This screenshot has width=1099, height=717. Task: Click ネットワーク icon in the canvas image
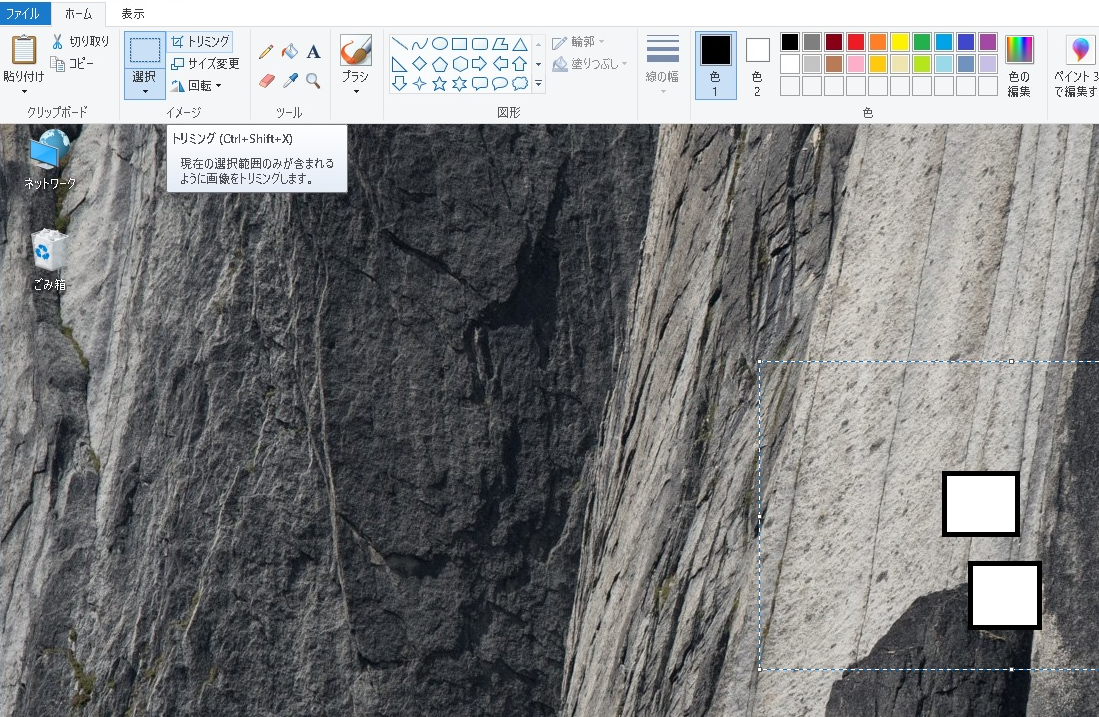[50, 160]
